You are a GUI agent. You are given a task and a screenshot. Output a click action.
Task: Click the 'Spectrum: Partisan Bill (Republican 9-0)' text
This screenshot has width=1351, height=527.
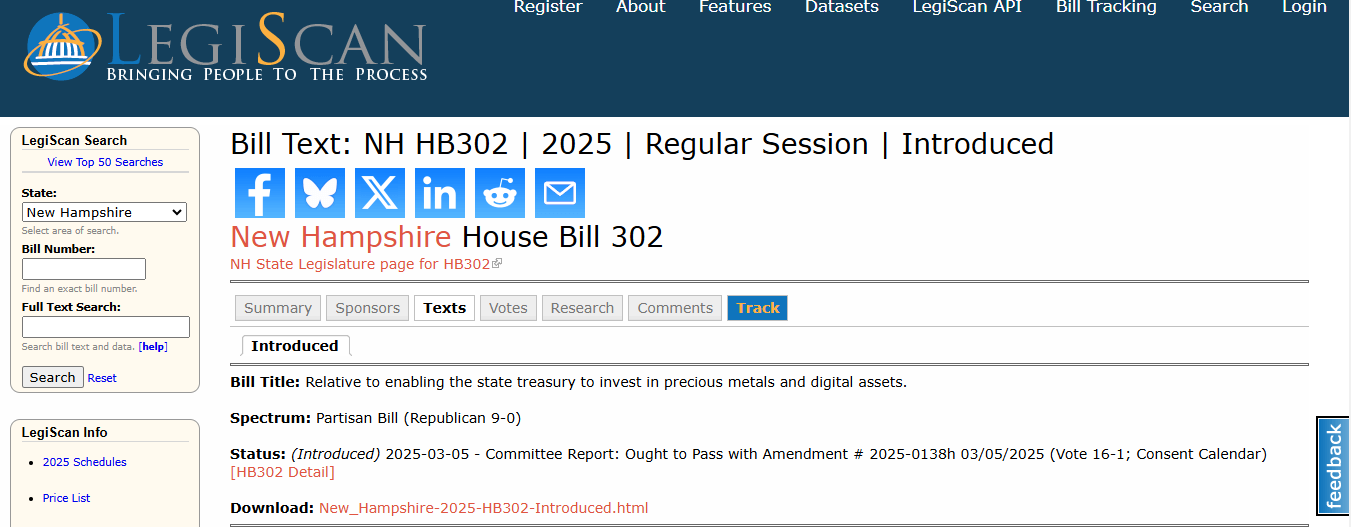pyautogui.click(x=375, y=418)
